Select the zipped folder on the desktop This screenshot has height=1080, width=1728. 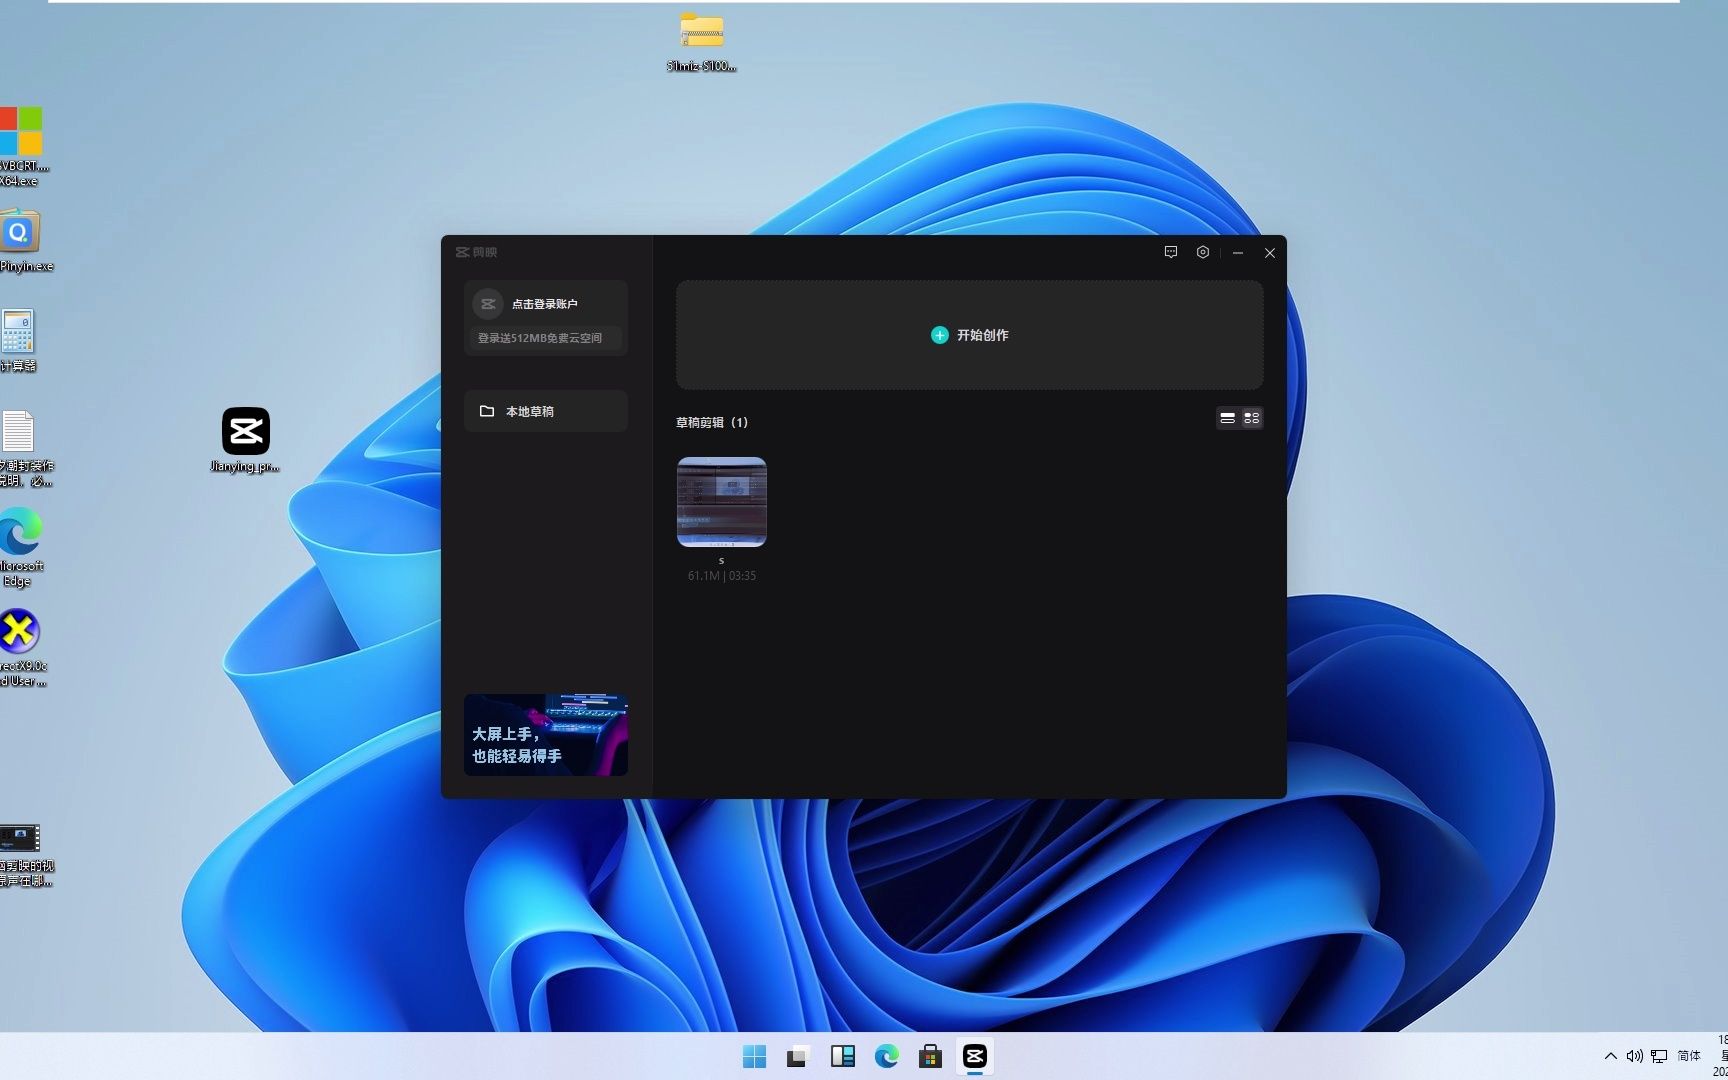701,32
